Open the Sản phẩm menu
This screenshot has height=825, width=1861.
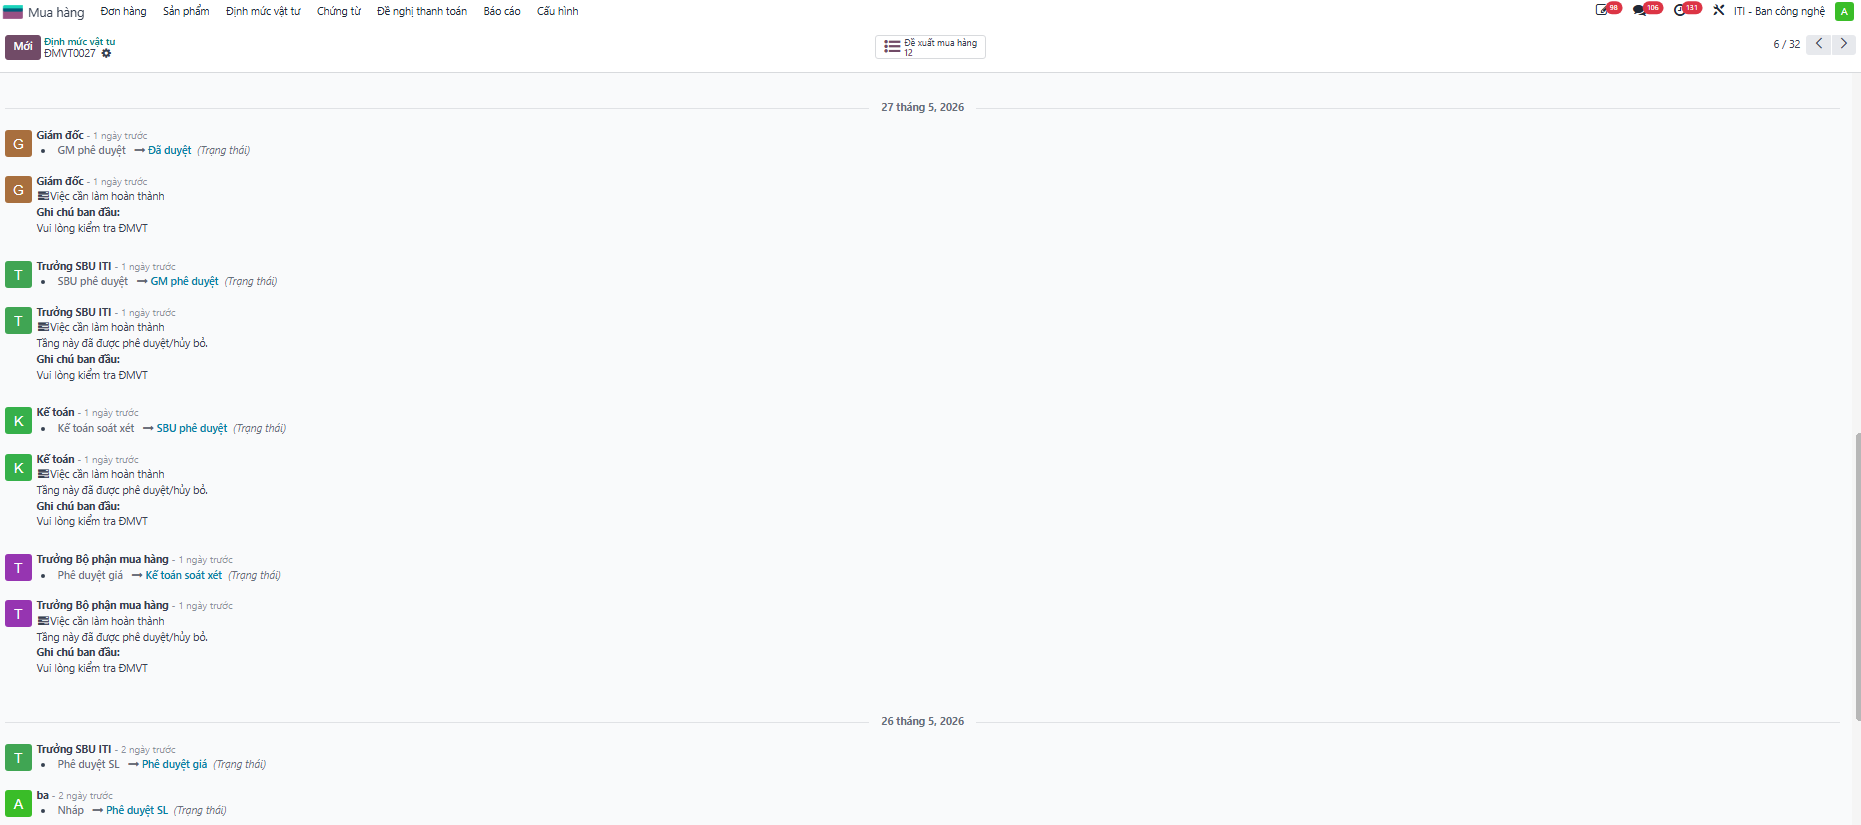point(186,11)
